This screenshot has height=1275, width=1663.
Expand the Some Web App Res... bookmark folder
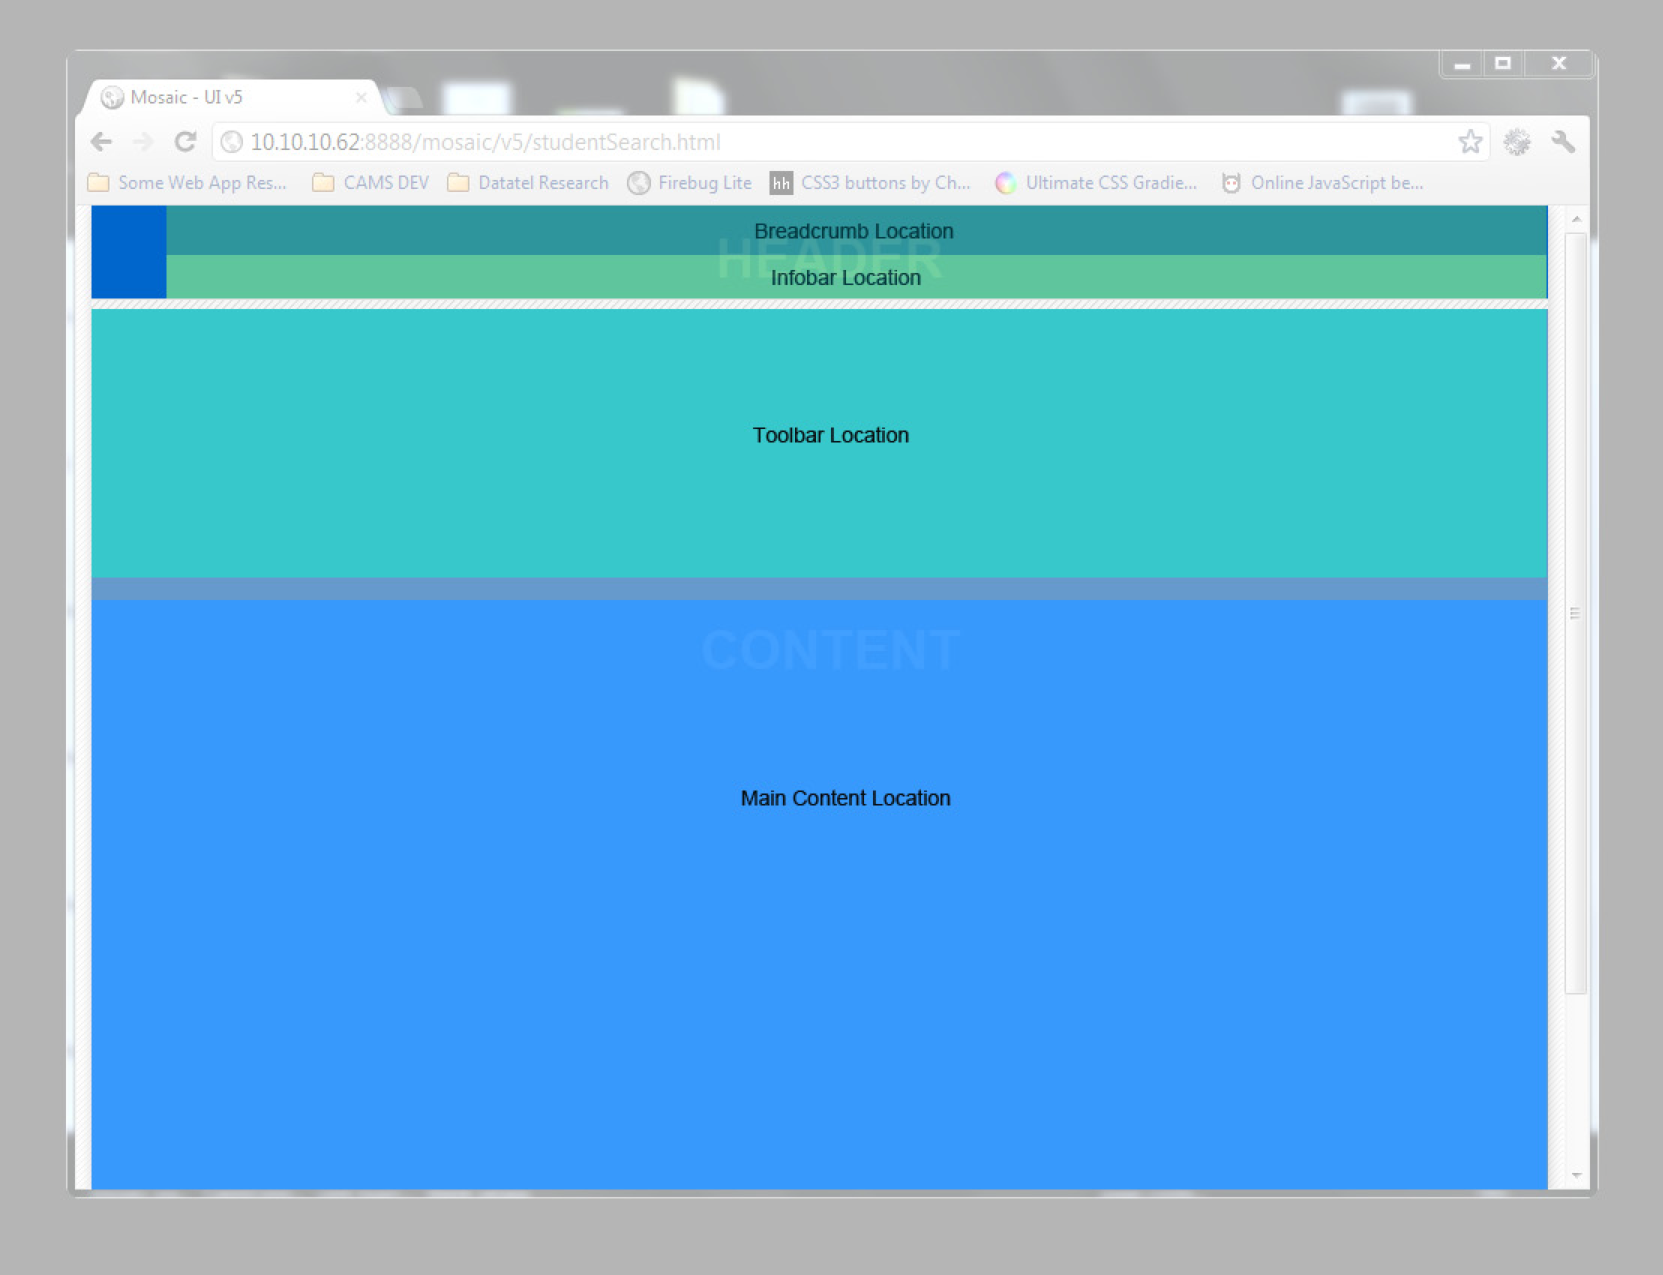pyautogui.click(x=188, y=183)
